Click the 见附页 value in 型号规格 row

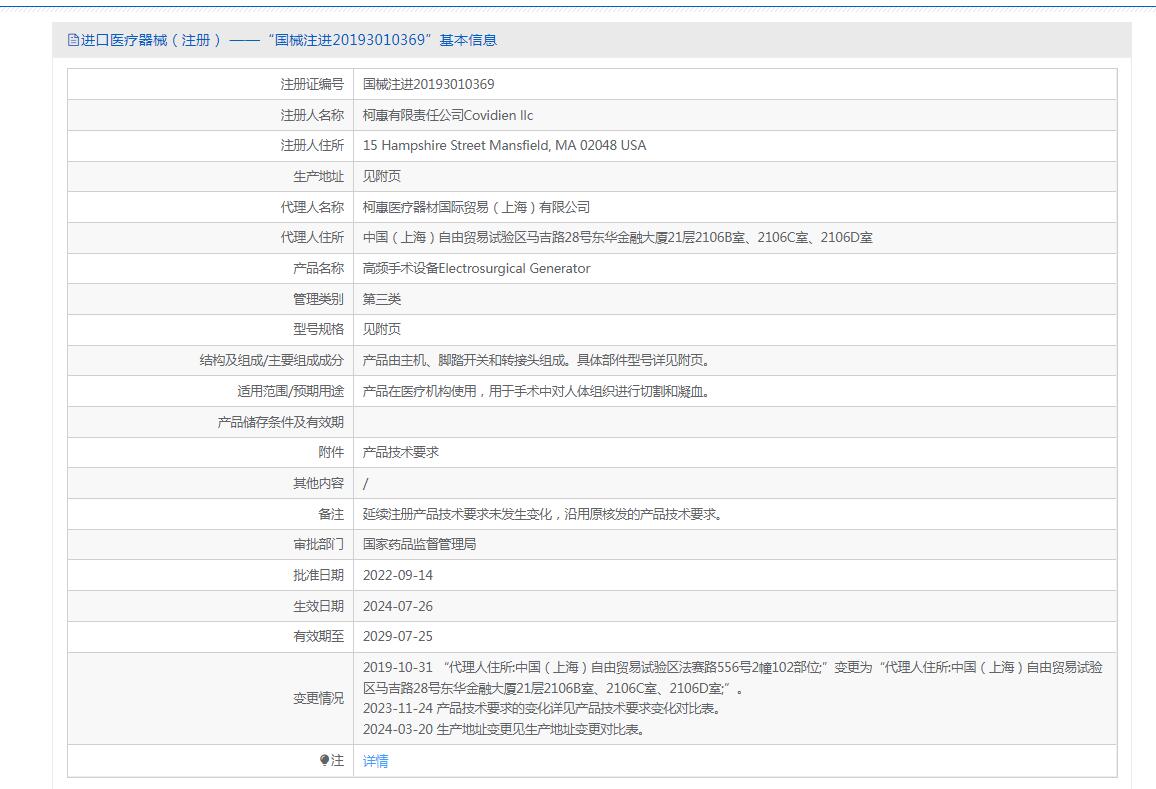coord(382,329)
